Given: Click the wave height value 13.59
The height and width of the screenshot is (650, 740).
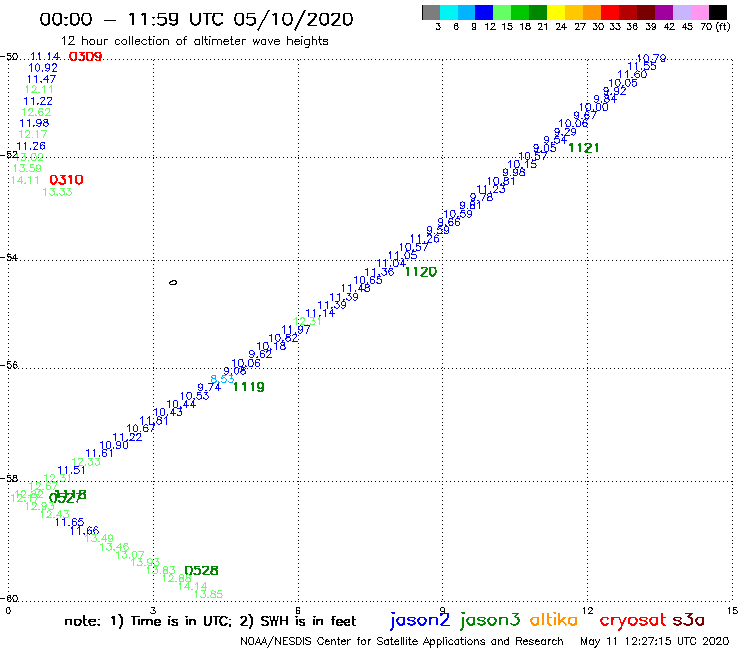Looking at the screenshot, I should (27, 168).
